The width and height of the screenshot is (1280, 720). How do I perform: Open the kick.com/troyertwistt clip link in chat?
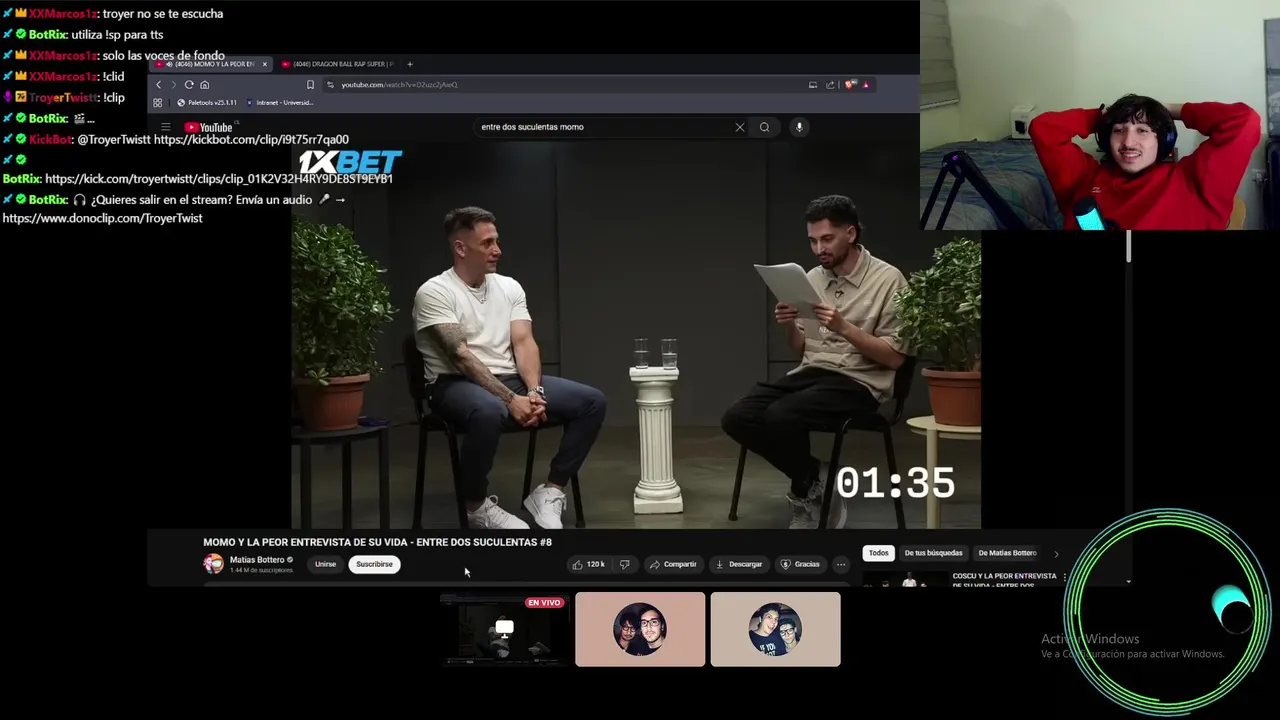click(x=219, y=178)
